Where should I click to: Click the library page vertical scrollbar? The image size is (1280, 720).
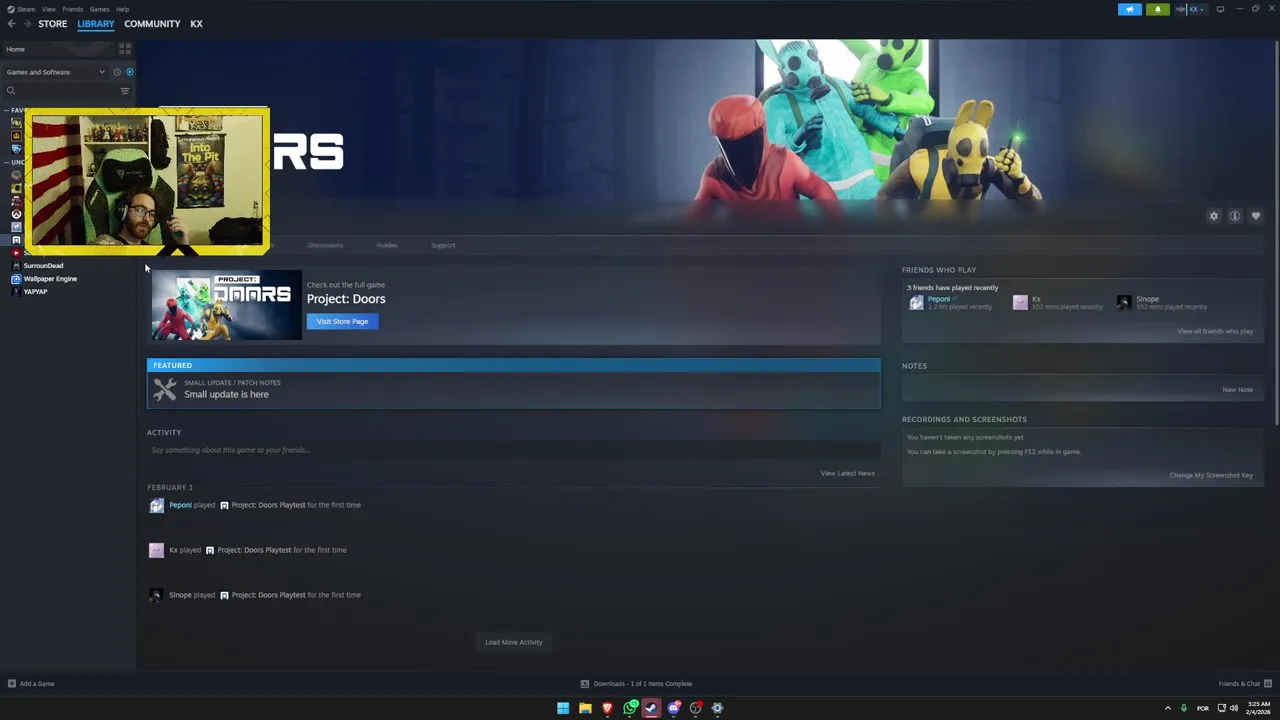point(1276,230)
